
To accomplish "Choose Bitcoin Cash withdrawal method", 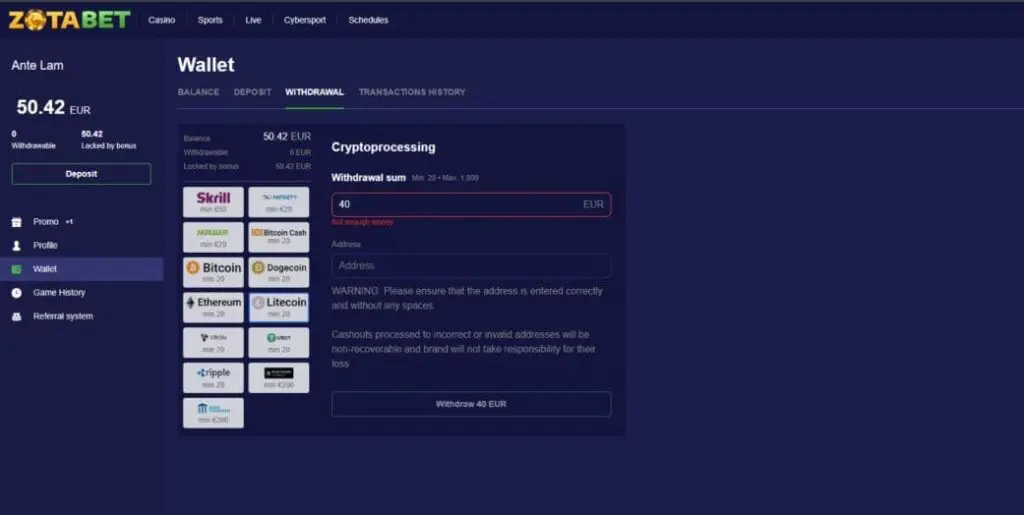I will coord(278,237).
